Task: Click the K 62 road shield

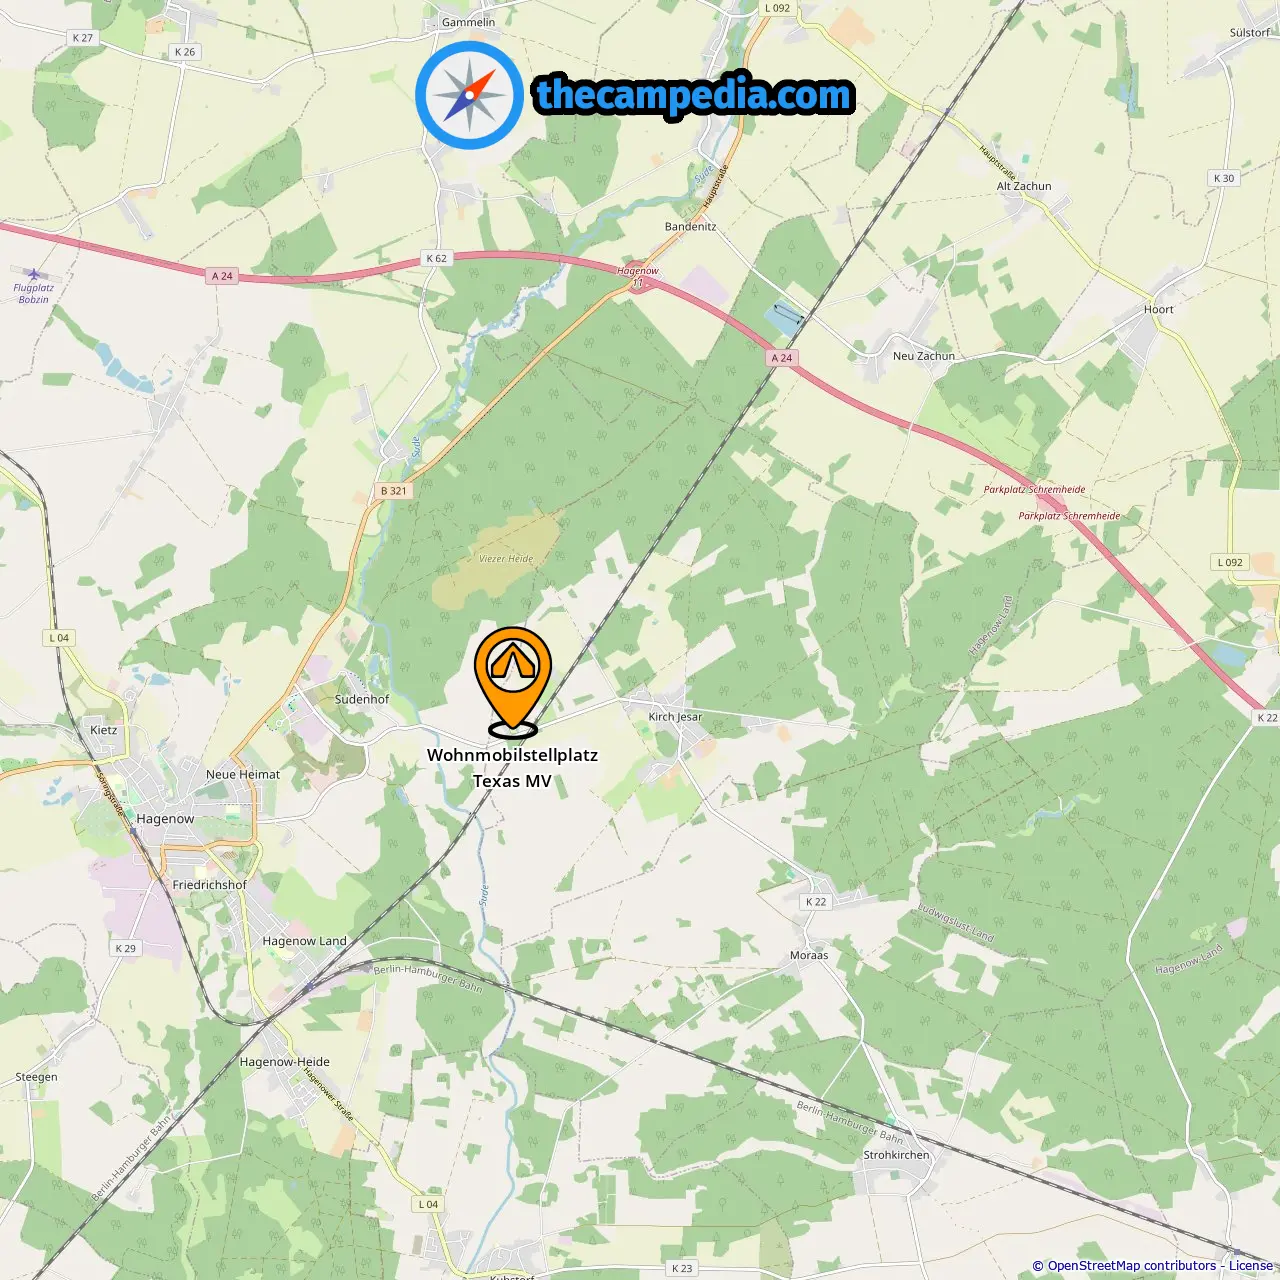Action: [x=437, y=258]
